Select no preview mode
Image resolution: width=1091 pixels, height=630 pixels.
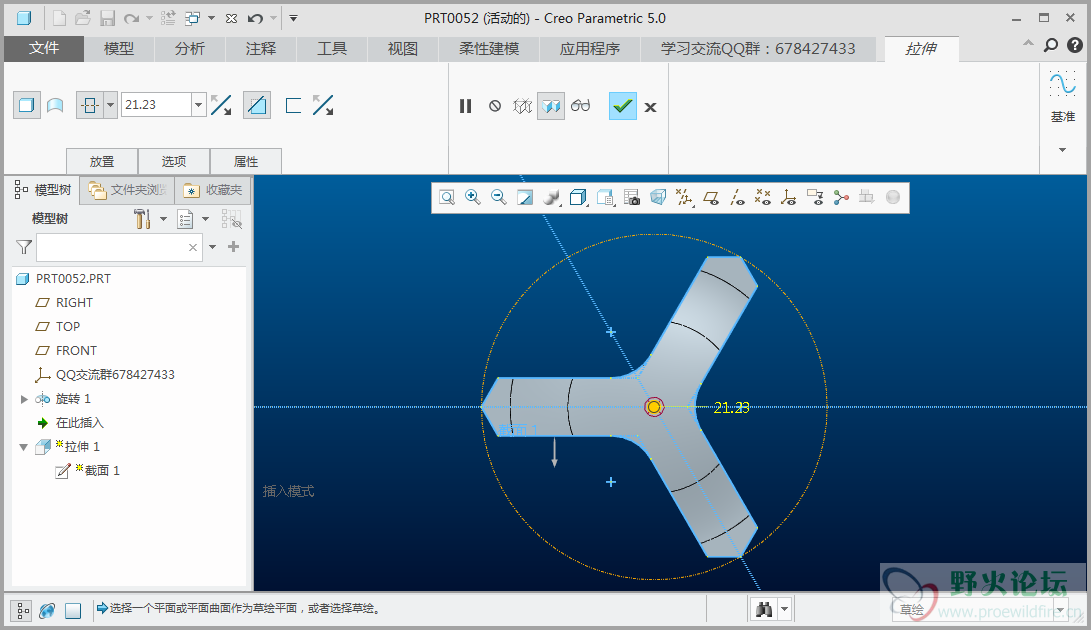pyautogui.click(x=495, y=106)
